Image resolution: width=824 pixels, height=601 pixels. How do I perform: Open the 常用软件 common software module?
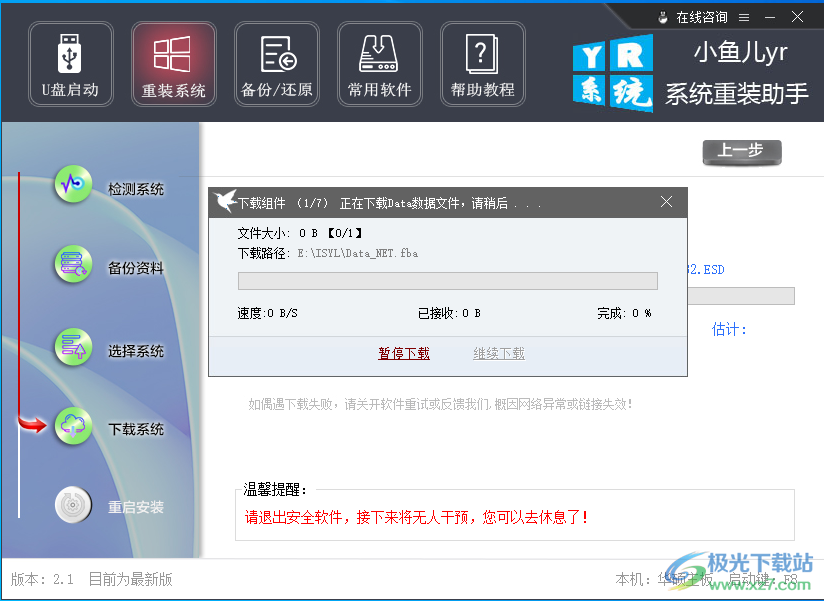point(379,63)
